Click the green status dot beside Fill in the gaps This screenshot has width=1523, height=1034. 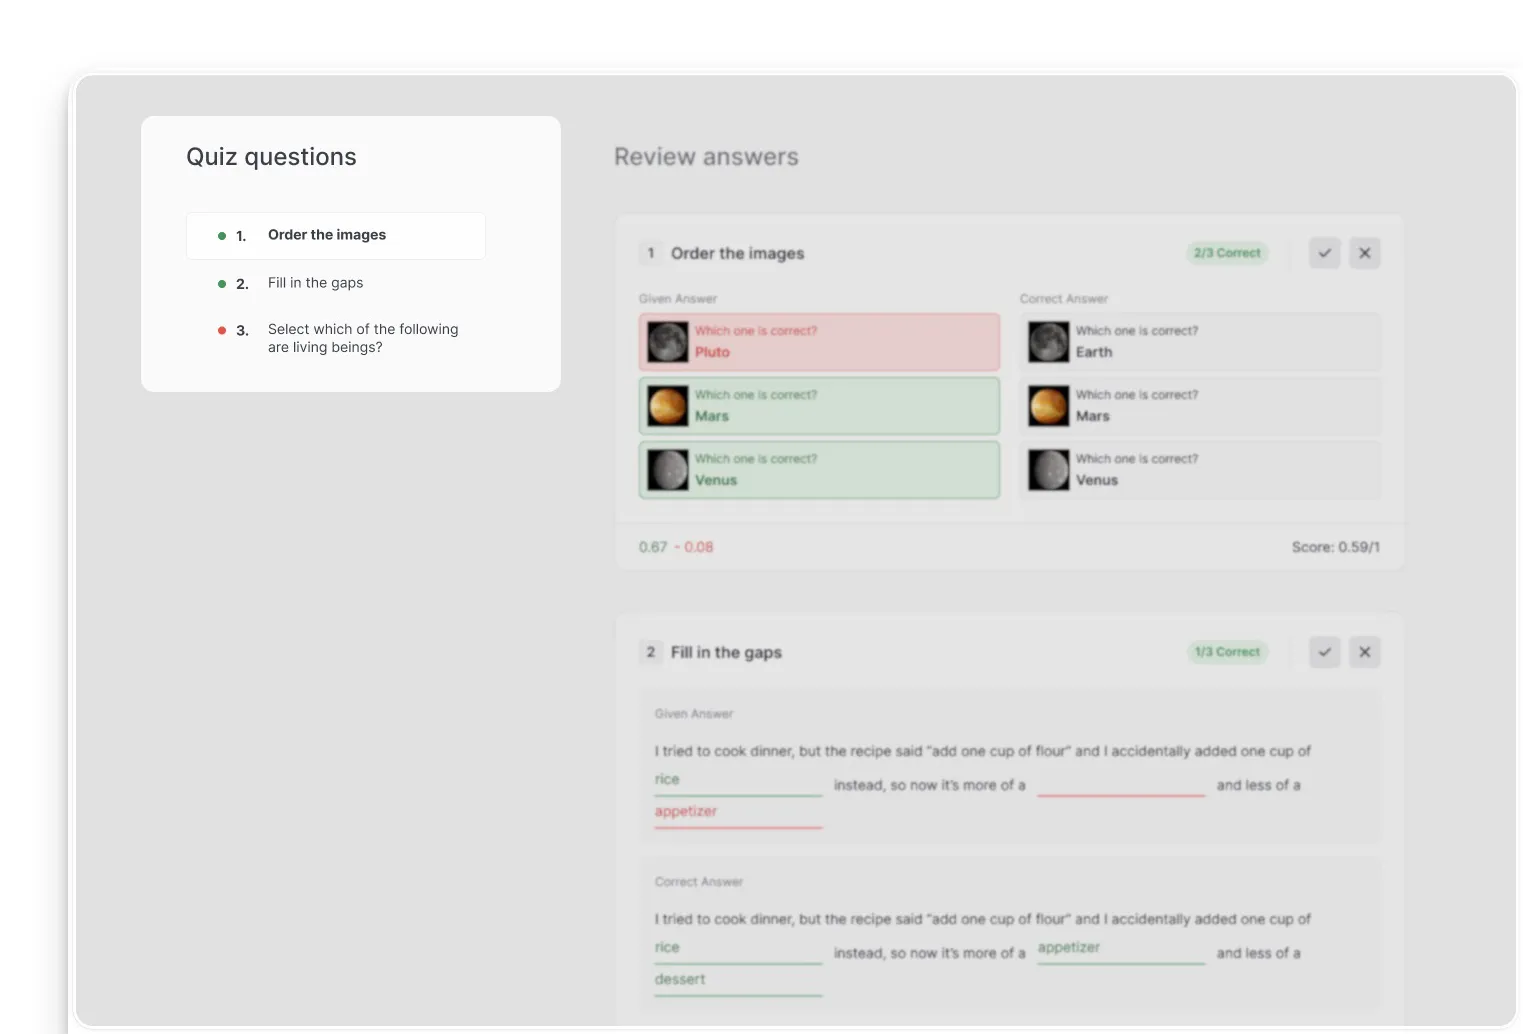point(222,284)
